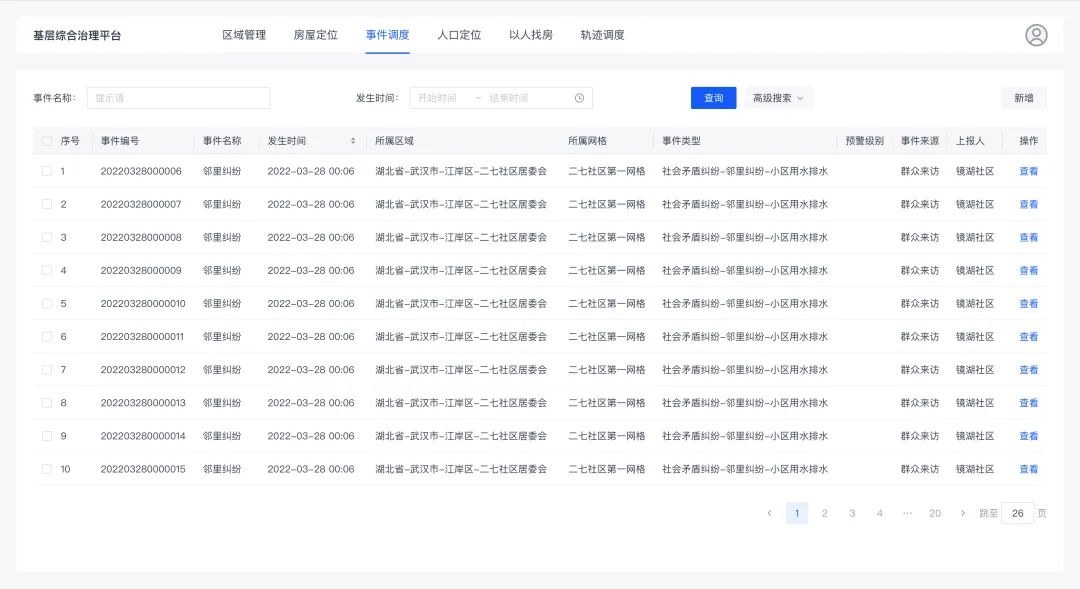Expand the 高级搜索 dropdown
Viewport: 1080px width, 589px height.
pos(778,98)
